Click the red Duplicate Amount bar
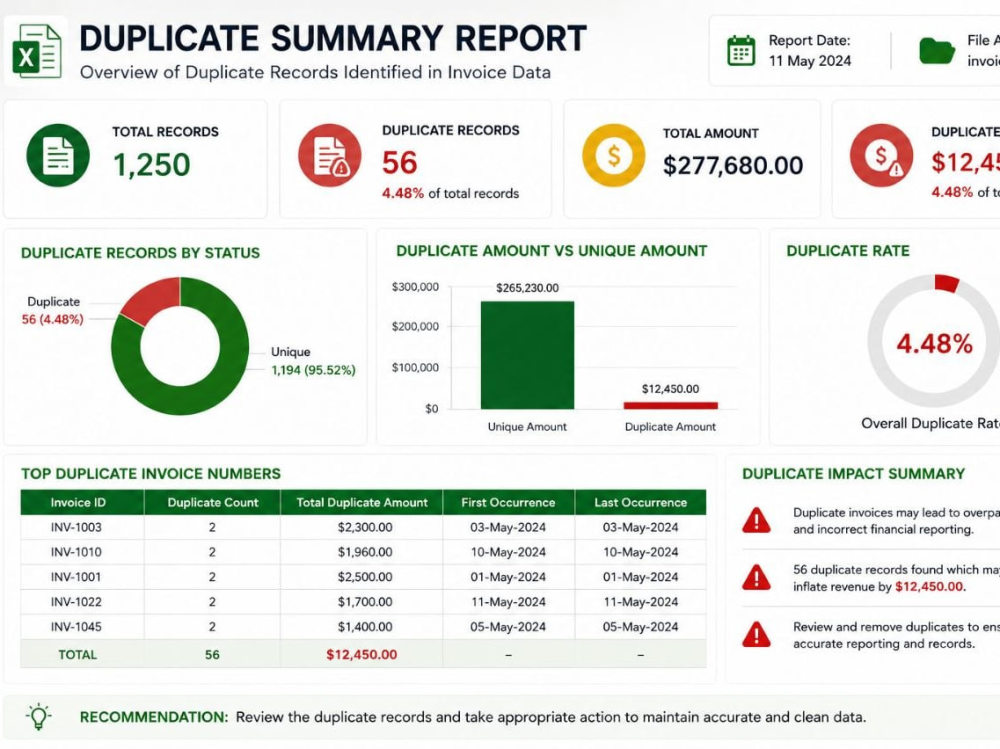This screenshot has height=749, width=1000. click(x=670, y=405)
